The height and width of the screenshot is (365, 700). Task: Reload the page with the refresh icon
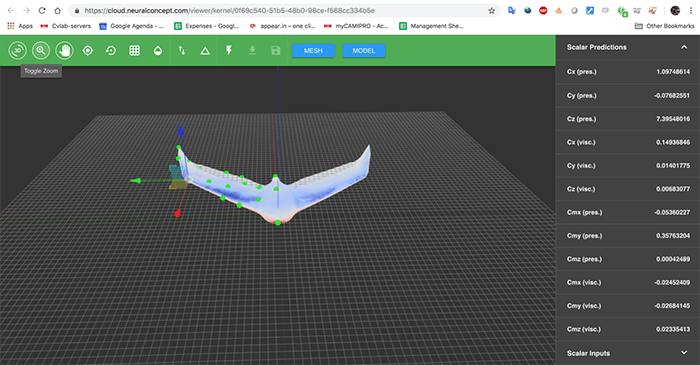point(42,10)
